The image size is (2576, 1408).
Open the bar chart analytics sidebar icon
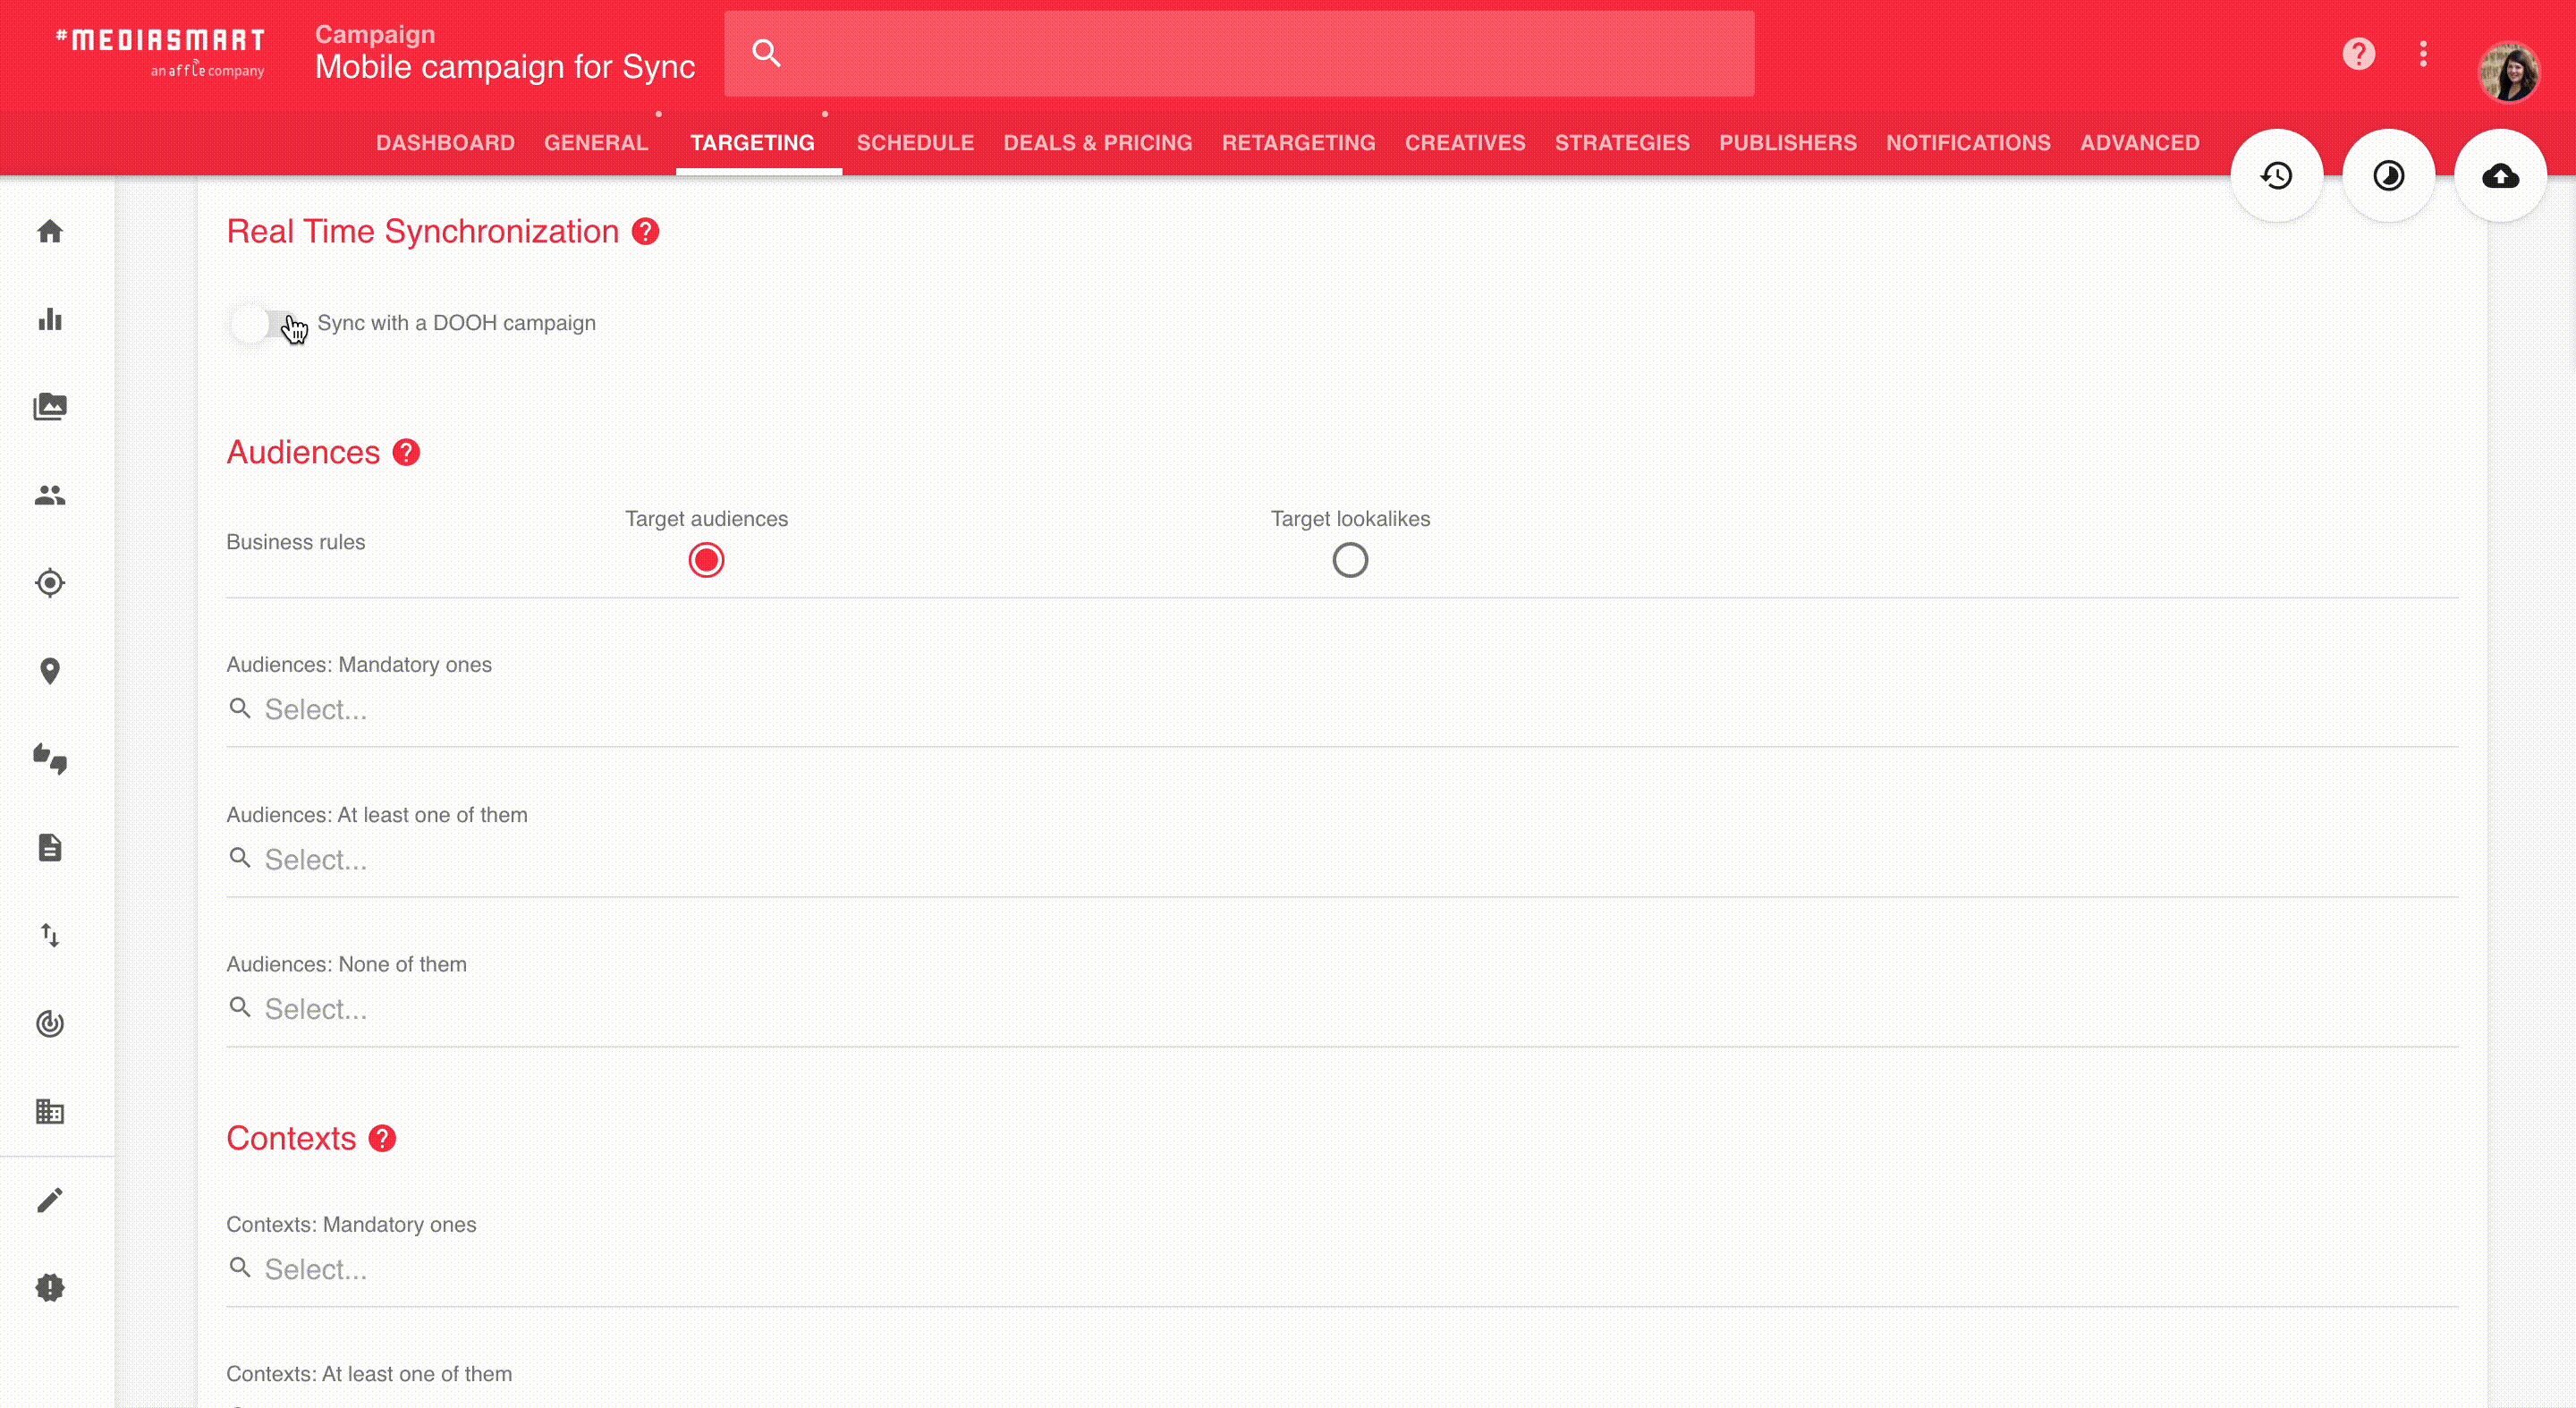click(50, 319)
